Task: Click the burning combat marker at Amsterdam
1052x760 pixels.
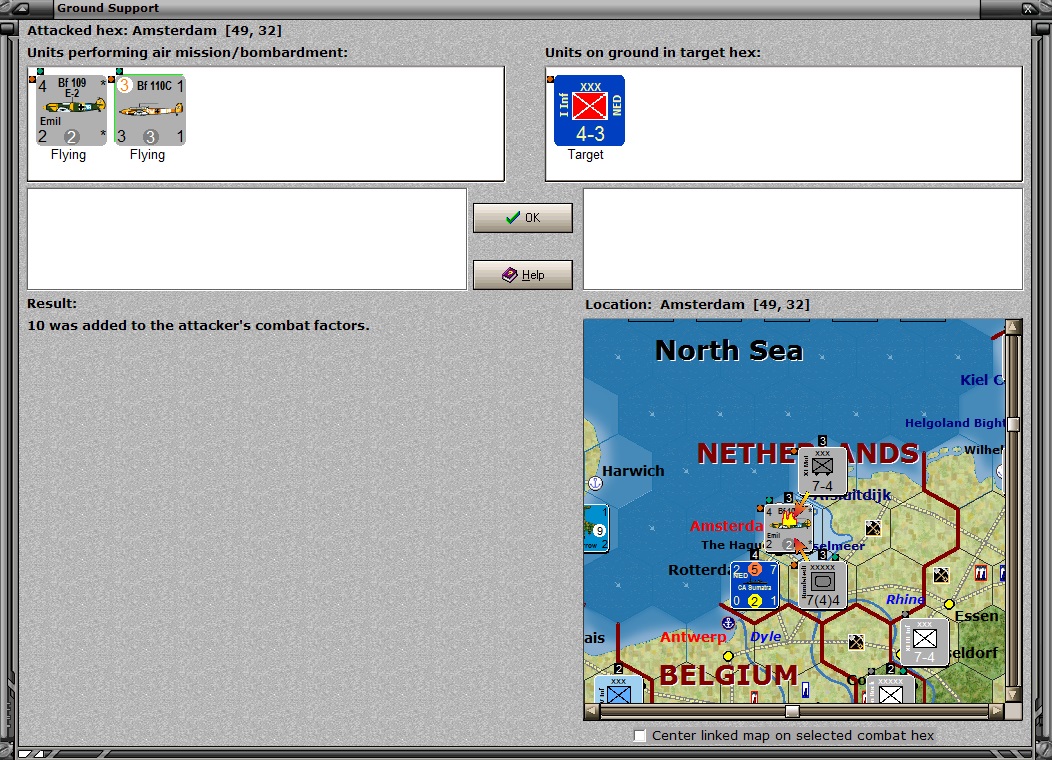Action: pyautogui.click(x=790, y=518)
